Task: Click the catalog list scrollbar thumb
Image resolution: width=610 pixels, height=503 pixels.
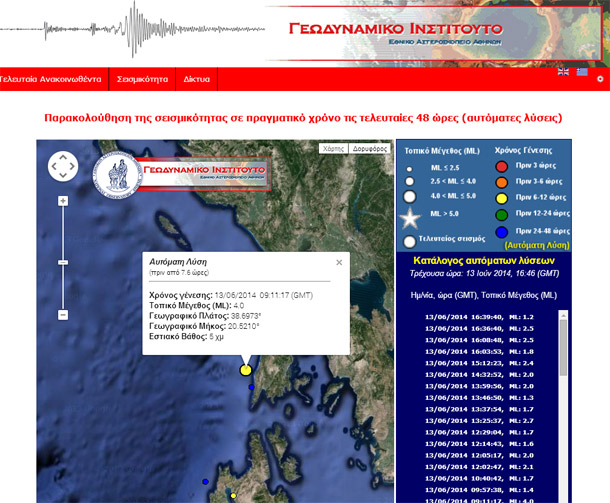Action: click(x=563, y=348)
